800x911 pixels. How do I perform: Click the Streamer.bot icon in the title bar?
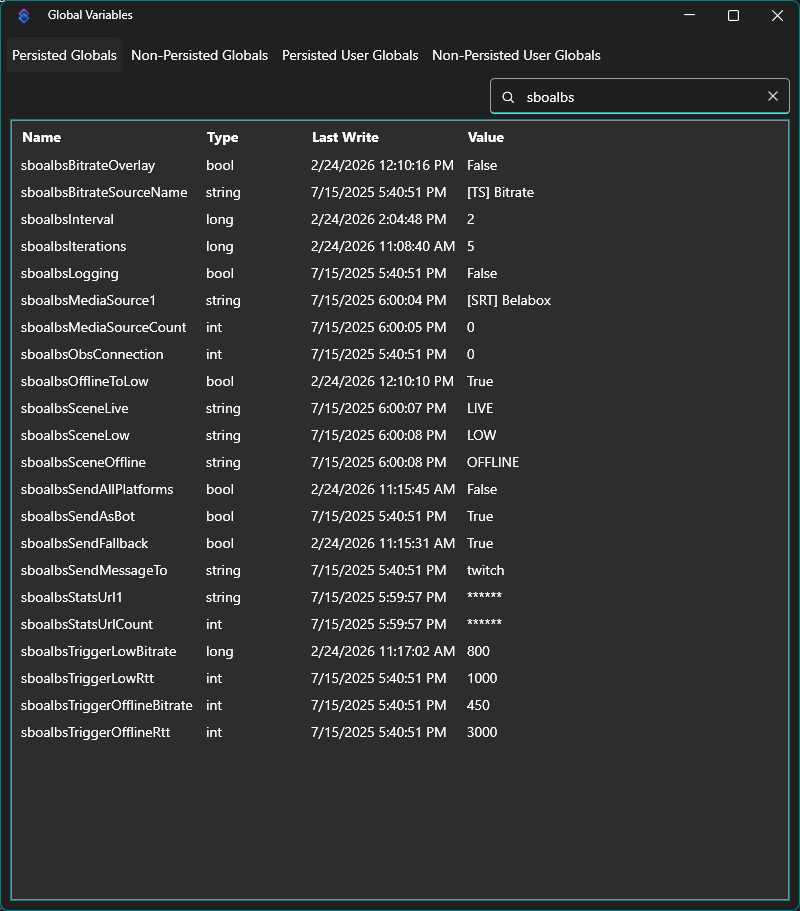click(x=23, y=15)
